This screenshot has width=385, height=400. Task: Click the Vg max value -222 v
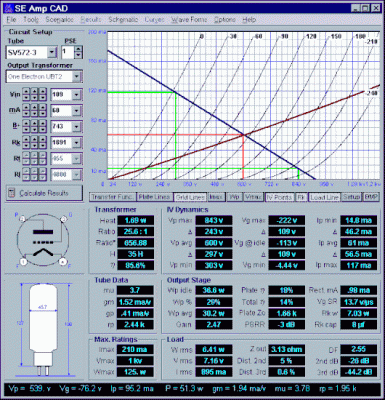(x=287, y=220)
